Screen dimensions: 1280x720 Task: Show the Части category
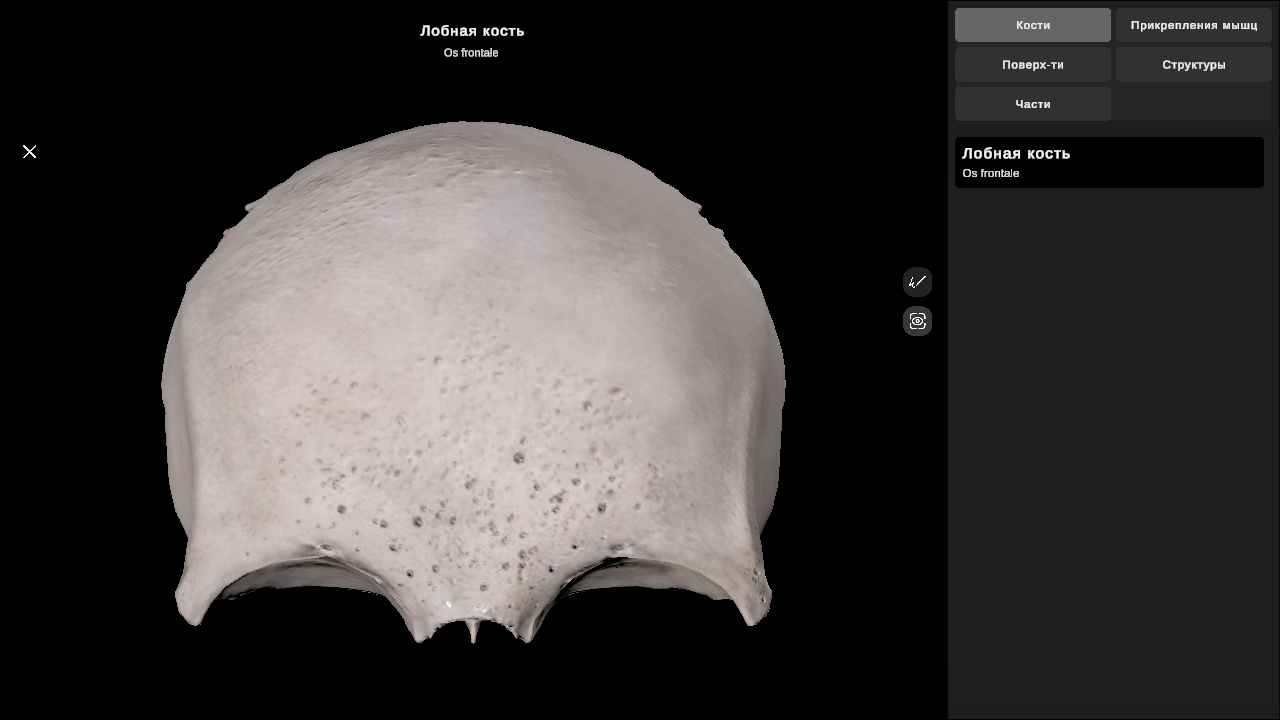(1033, 104)
